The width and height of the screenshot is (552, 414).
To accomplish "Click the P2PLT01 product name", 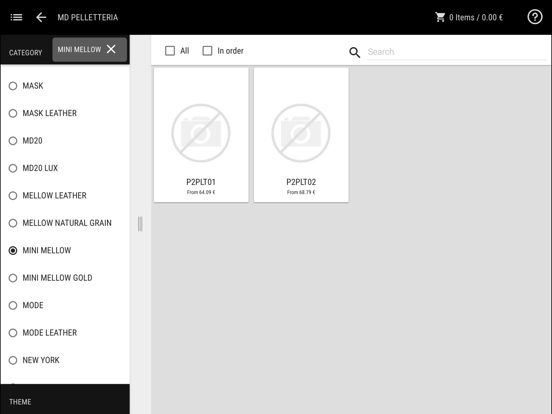I will coord(201,182).
